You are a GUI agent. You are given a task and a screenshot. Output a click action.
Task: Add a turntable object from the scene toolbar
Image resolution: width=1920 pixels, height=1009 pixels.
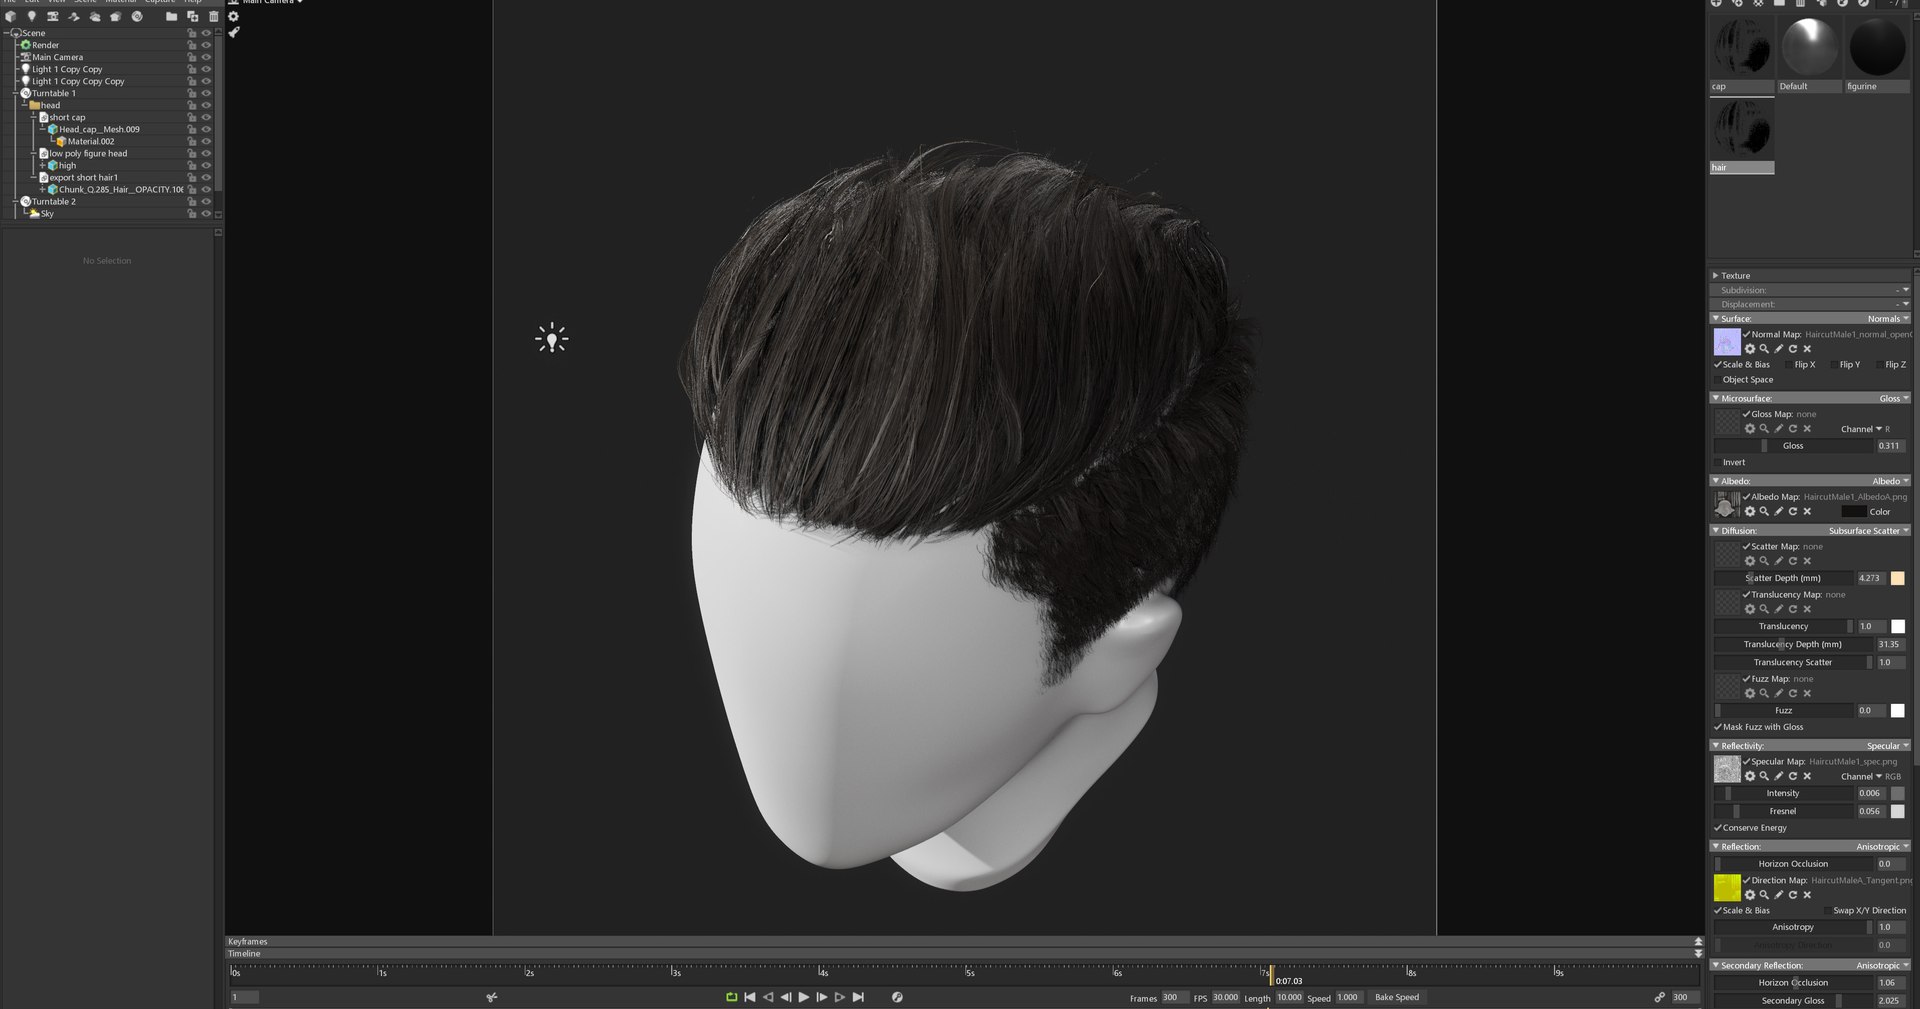(137, 16)
